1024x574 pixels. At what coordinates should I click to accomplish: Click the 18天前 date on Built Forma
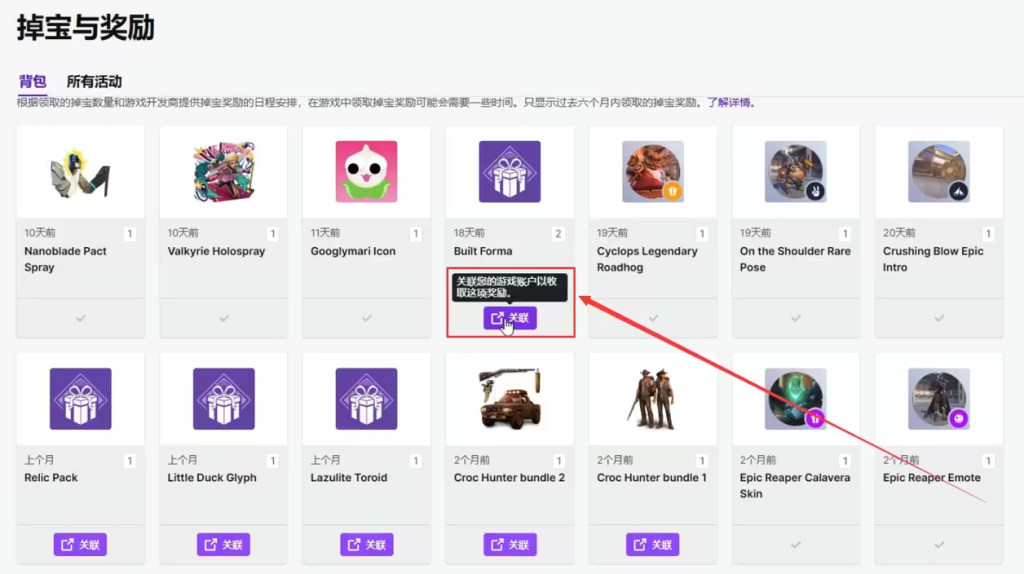point(469,233)
